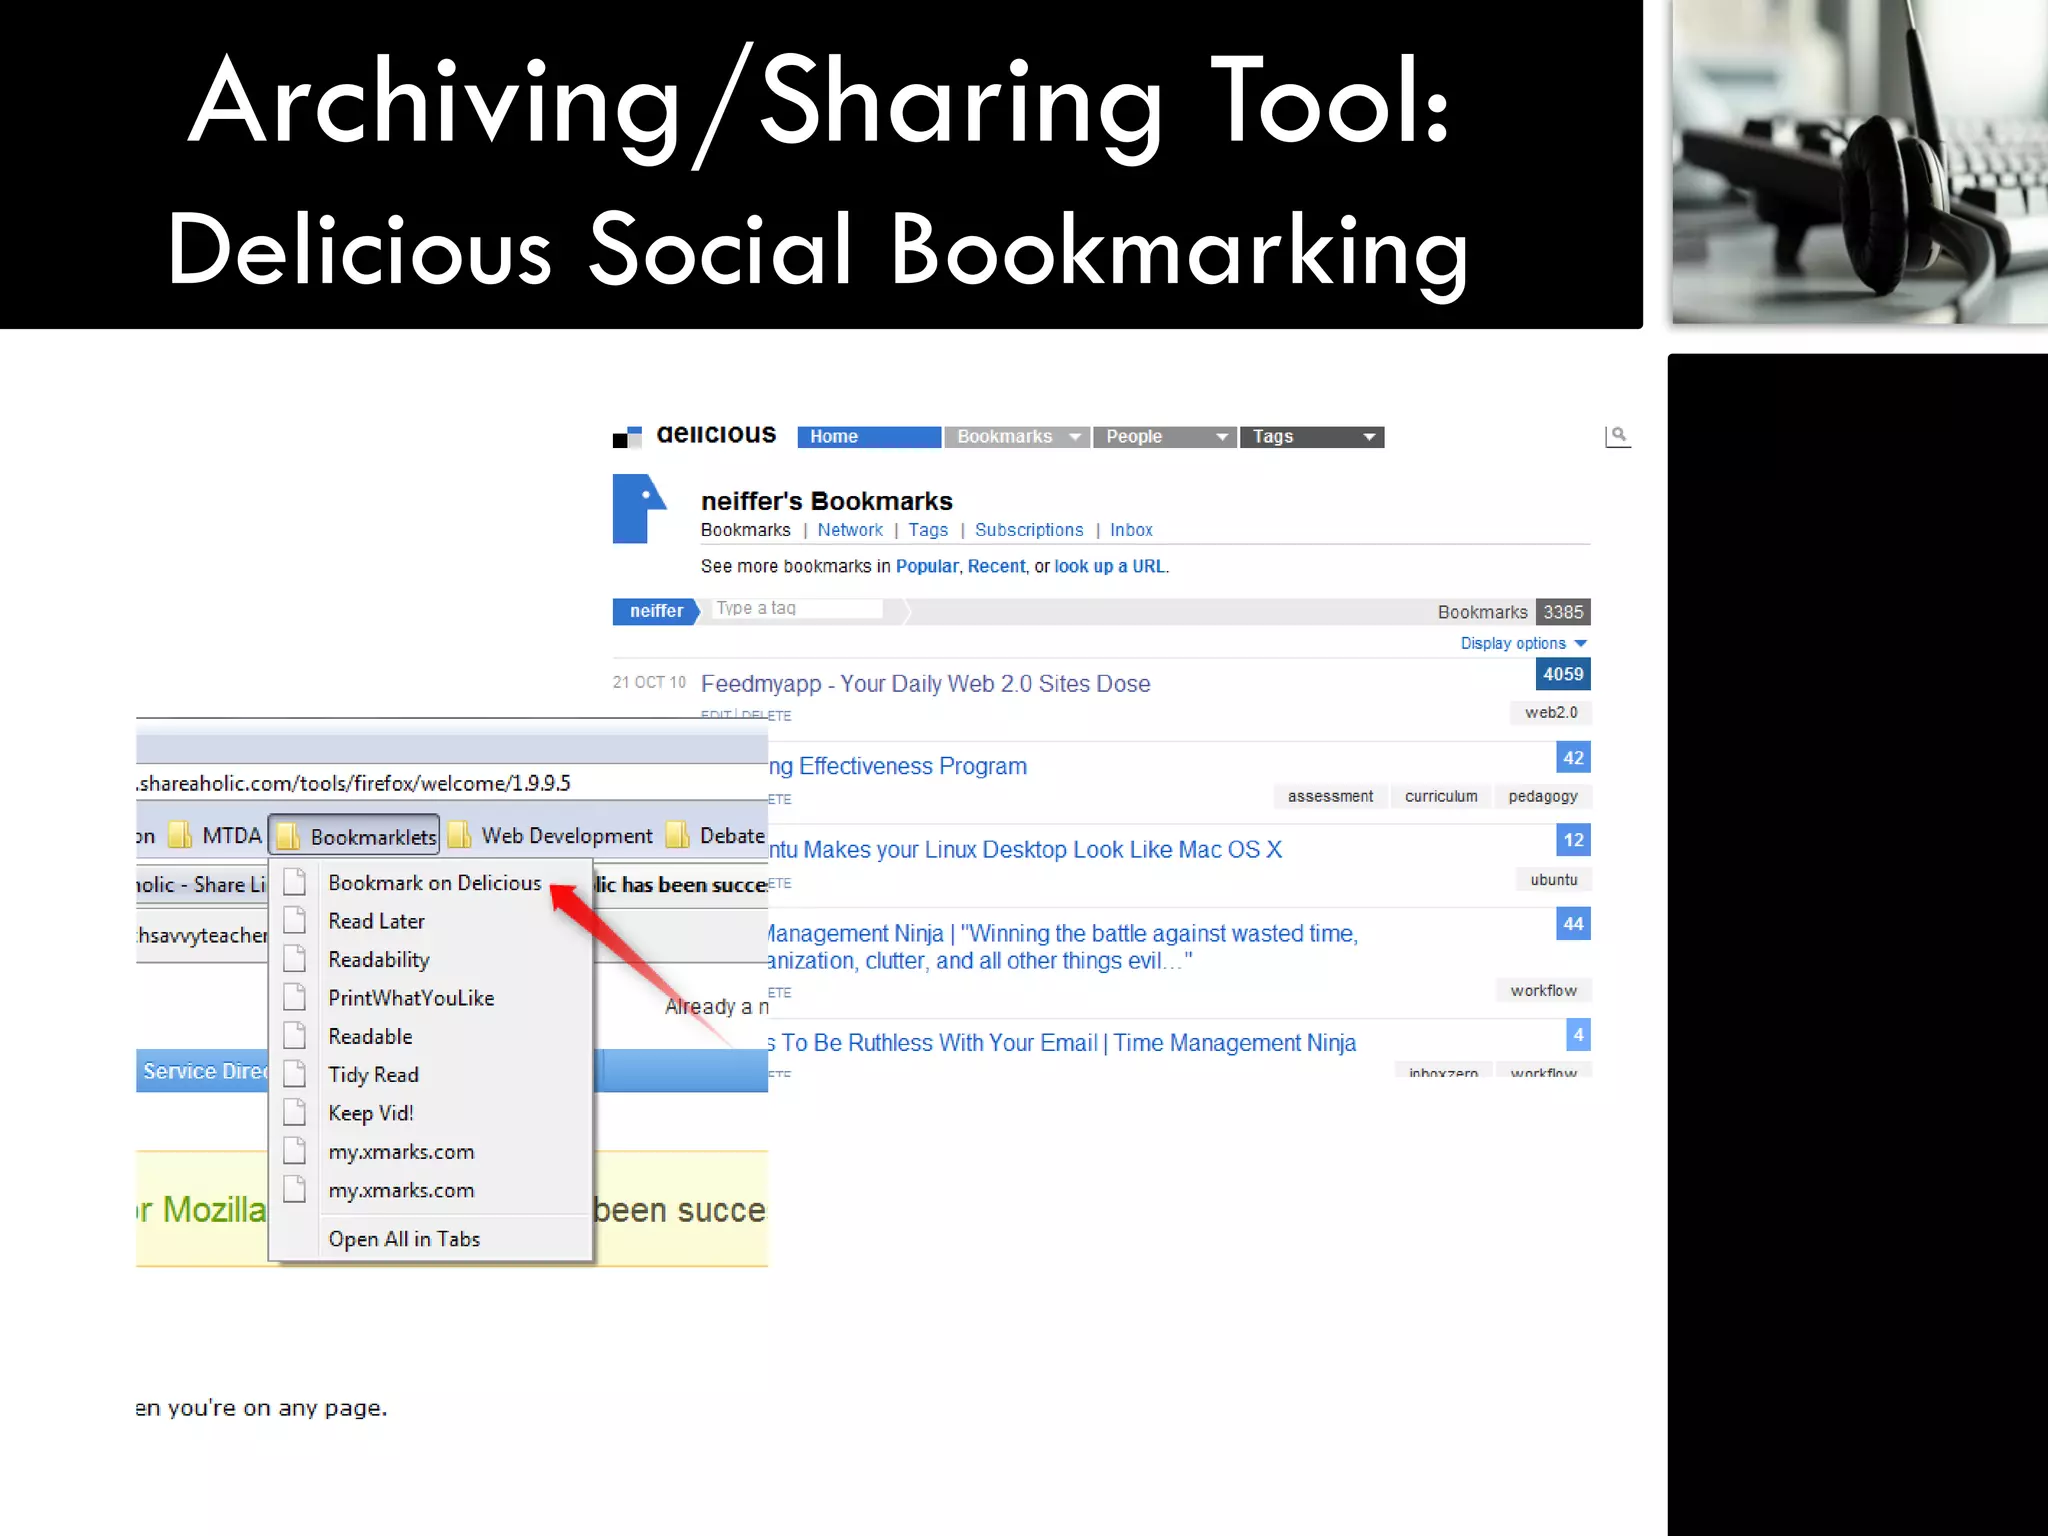Open the Feedmyapp bookmark title

coord(925,684)
